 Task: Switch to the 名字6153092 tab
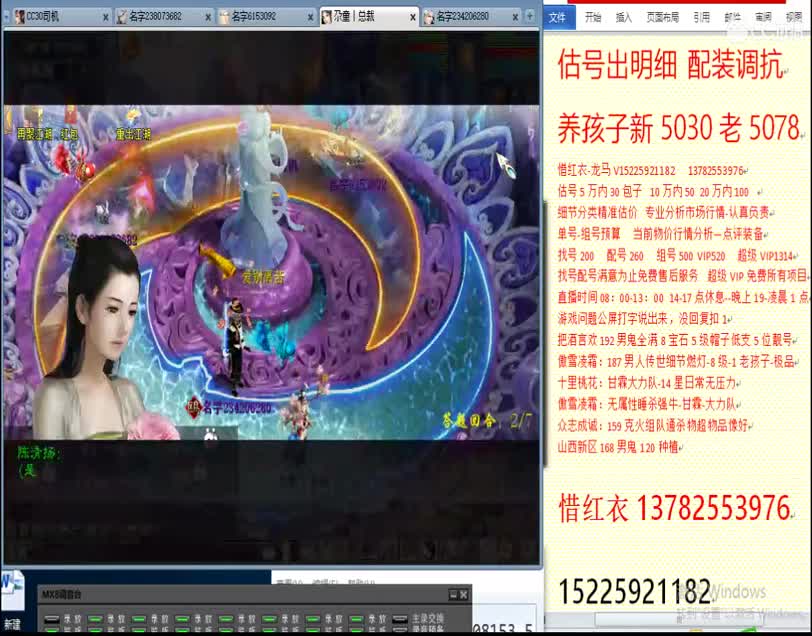coord(266,17)
